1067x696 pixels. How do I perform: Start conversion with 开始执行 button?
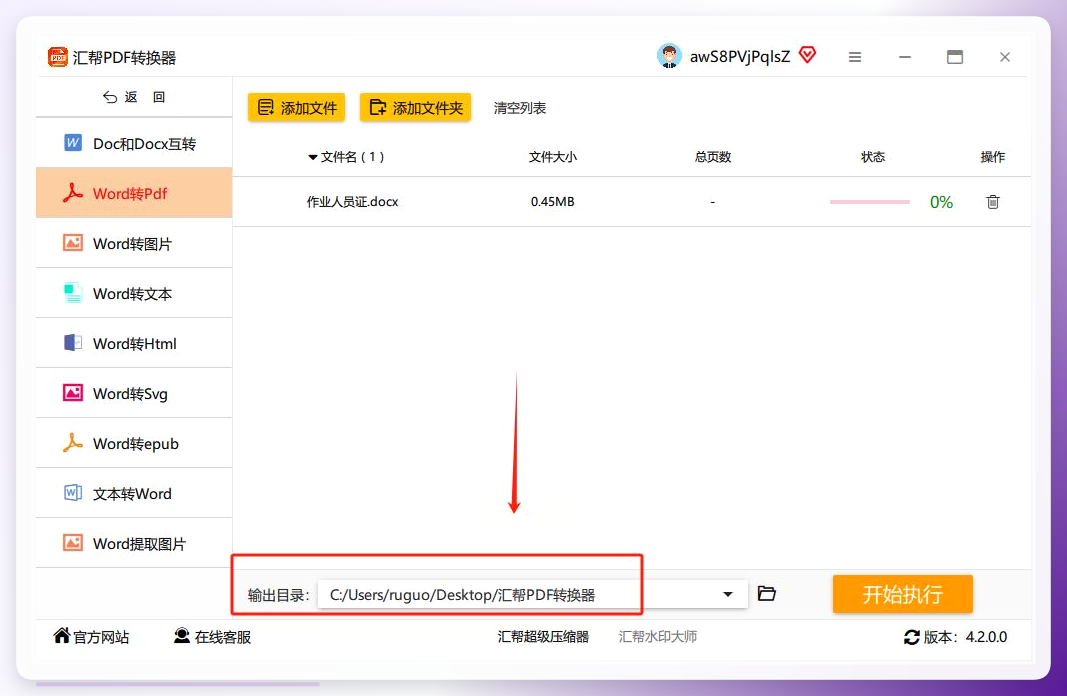click(x=902, y=594)
